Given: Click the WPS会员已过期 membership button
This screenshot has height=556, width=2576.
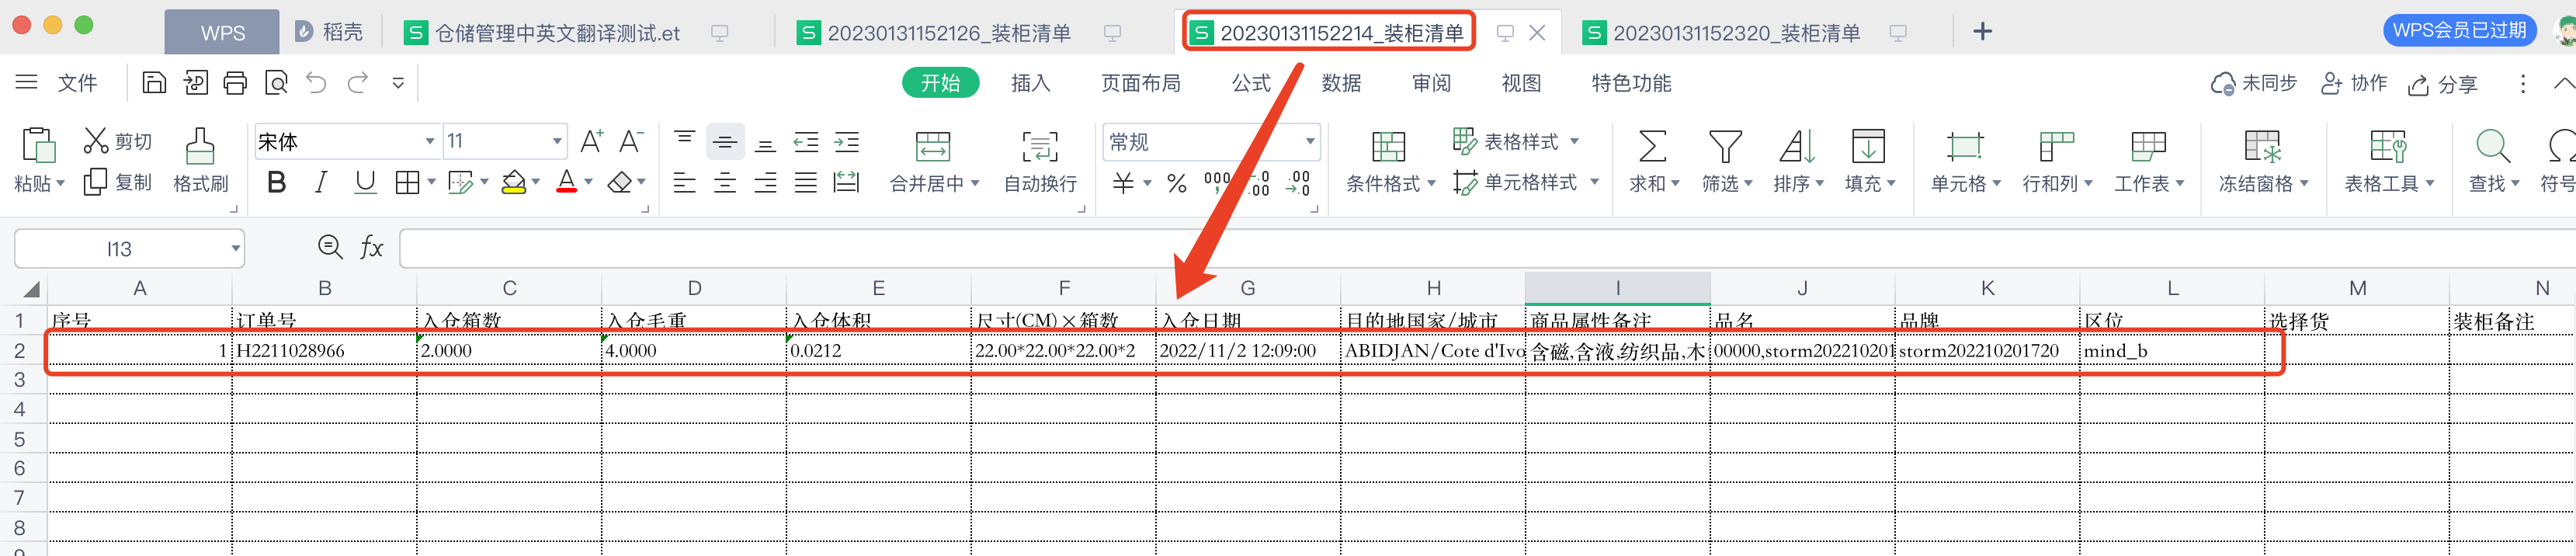Looking at the screenshot, I should (x=2459, y=30).
